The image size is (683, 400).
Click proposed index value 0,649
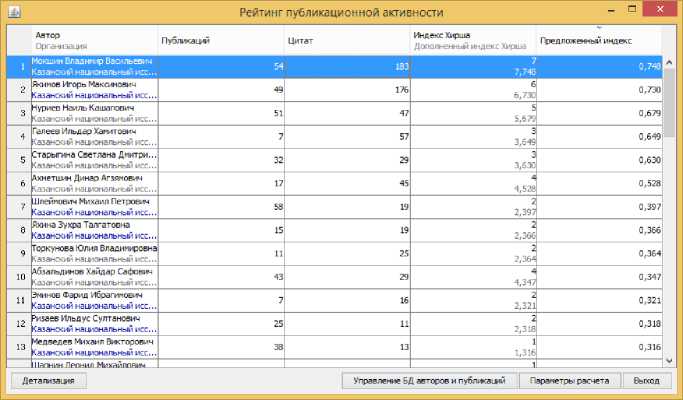[x=650, y=137]
